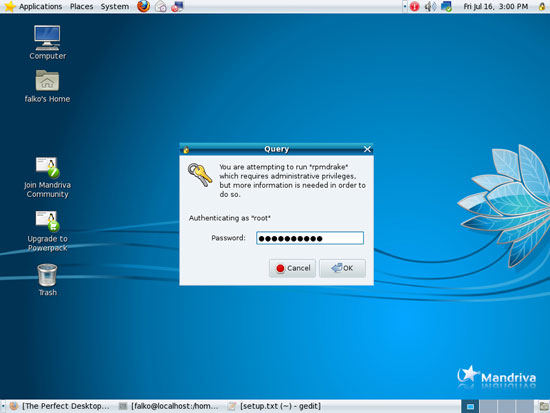Switch to setup.txt gedit taskbar item

point(275,406)
